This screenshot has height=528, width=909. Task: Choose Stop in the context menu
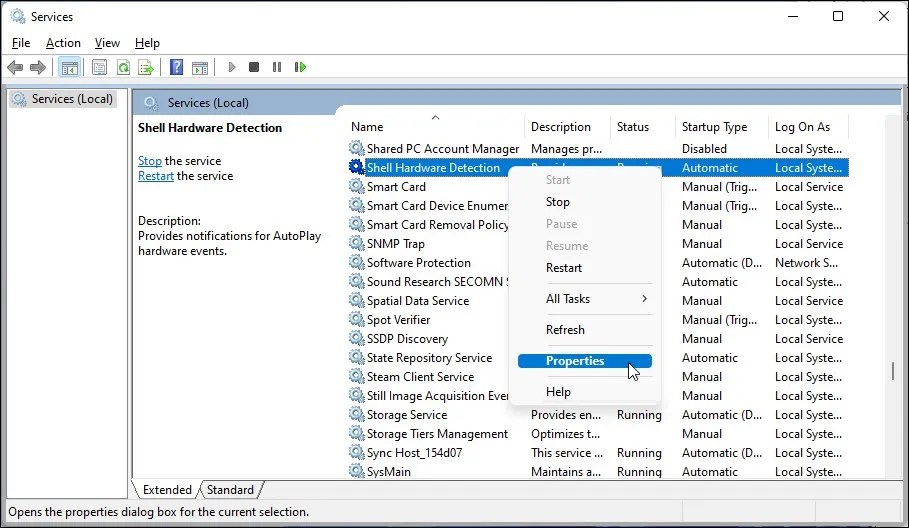click(585, 202)
